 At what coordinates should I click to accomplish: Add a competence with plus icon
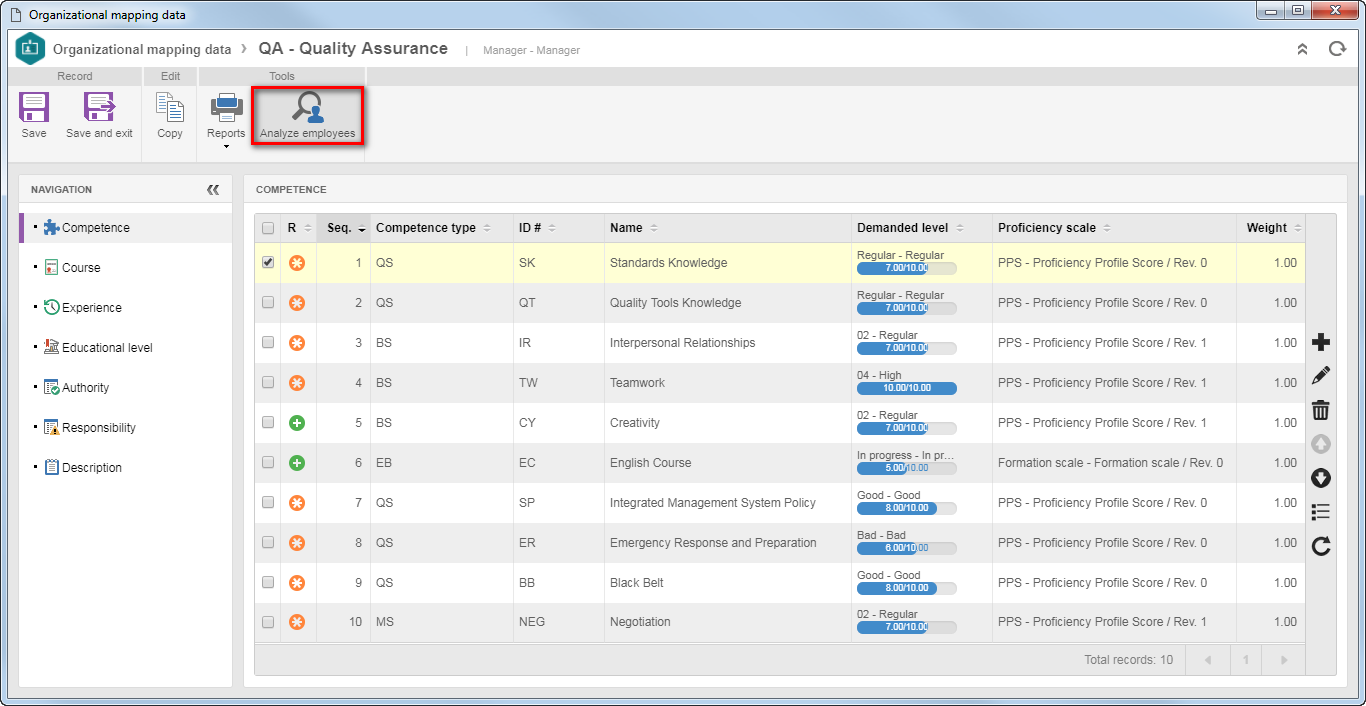pos(1321,343)
